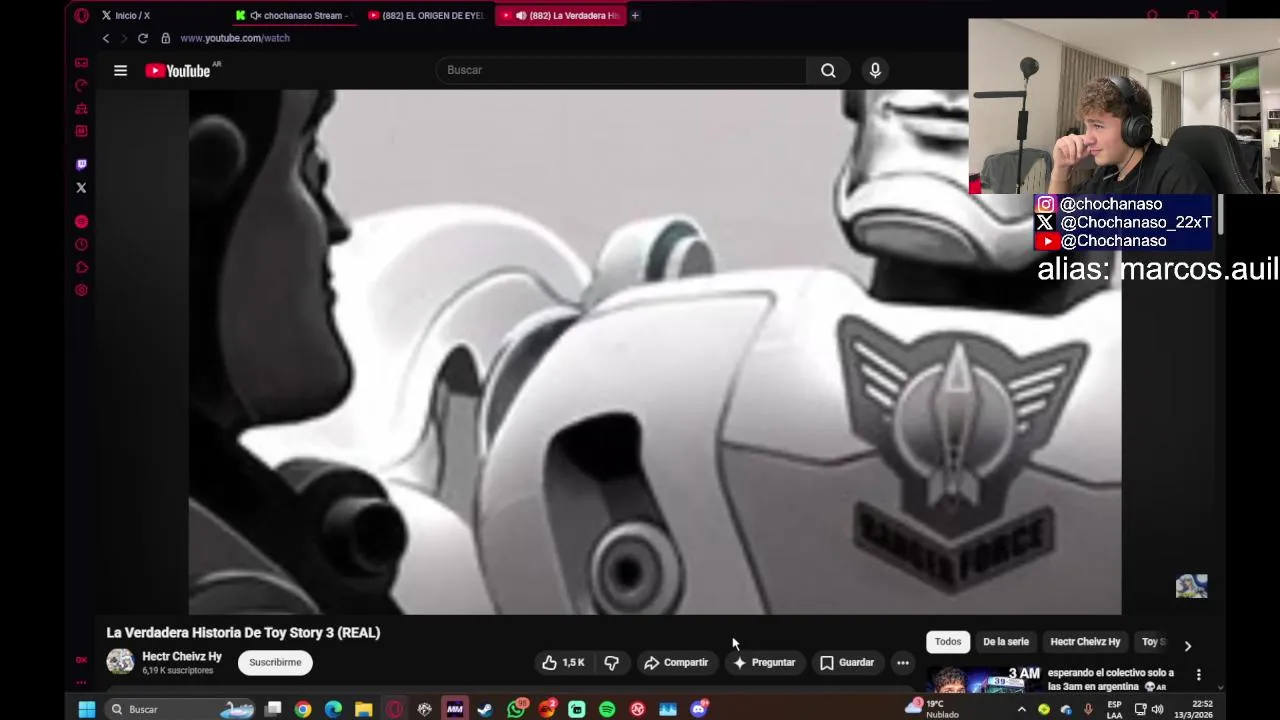Open the X panel in browser sidebar
This screenshot has height=720, width=1280.
[82, 187]
